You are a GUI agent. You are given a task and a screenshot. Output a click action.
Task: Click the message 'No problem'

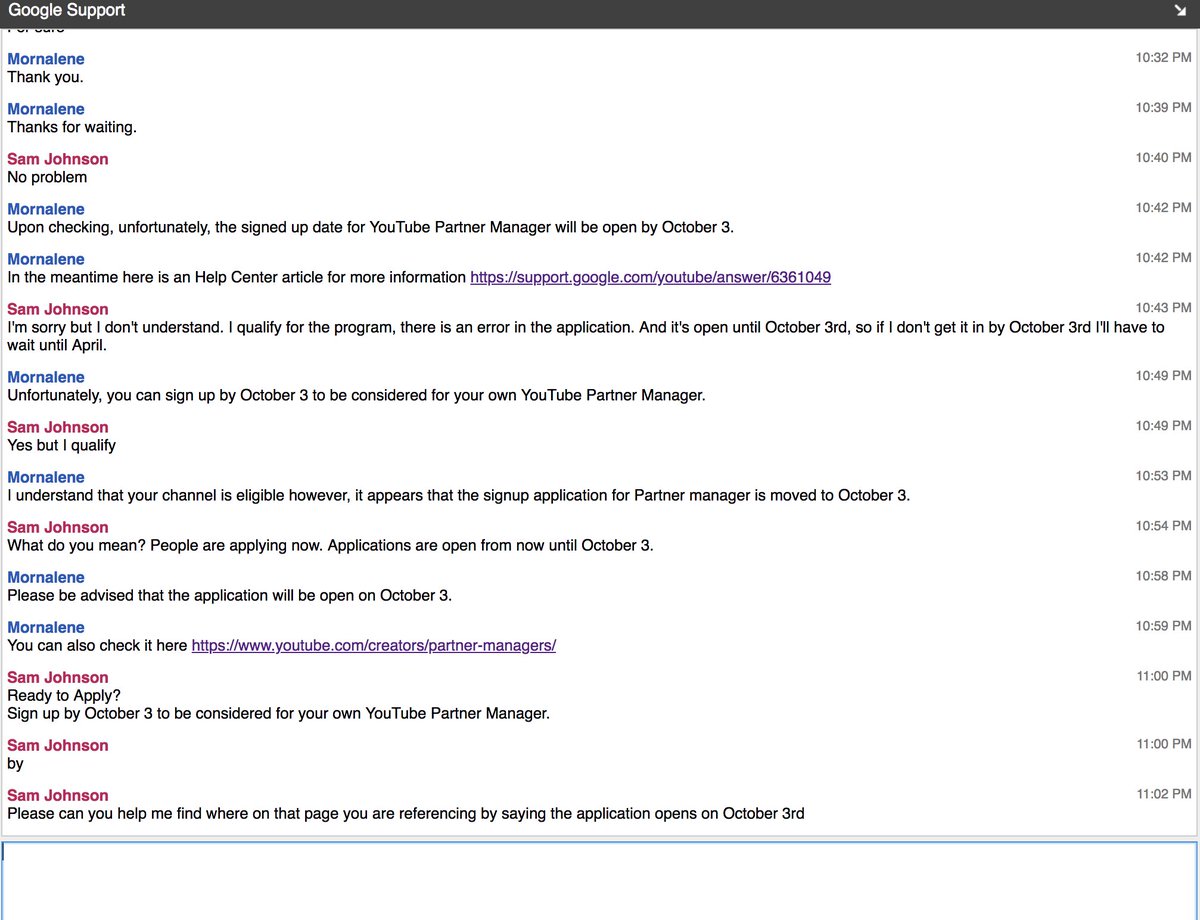click(x=47, y=177)
